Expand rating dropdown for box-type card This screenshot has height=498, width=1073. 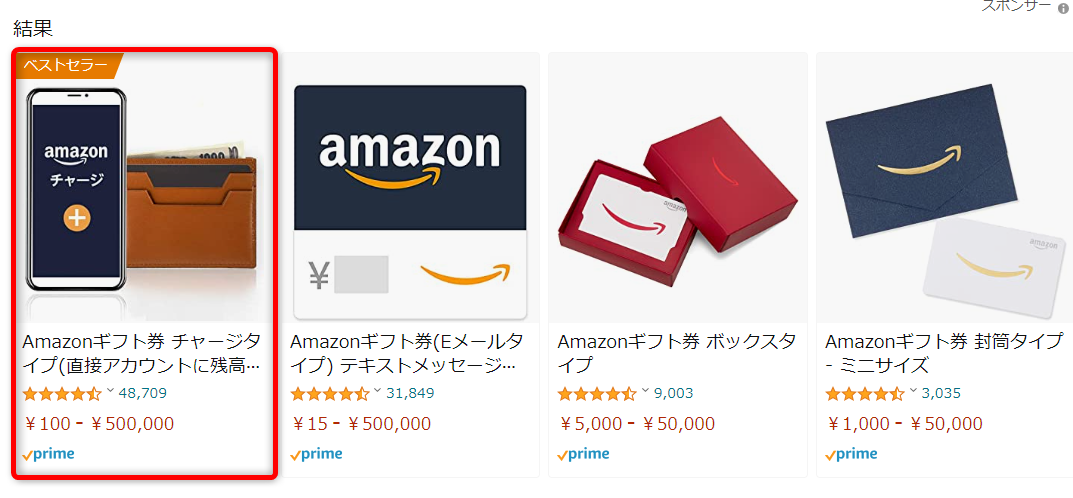(645, 392)
